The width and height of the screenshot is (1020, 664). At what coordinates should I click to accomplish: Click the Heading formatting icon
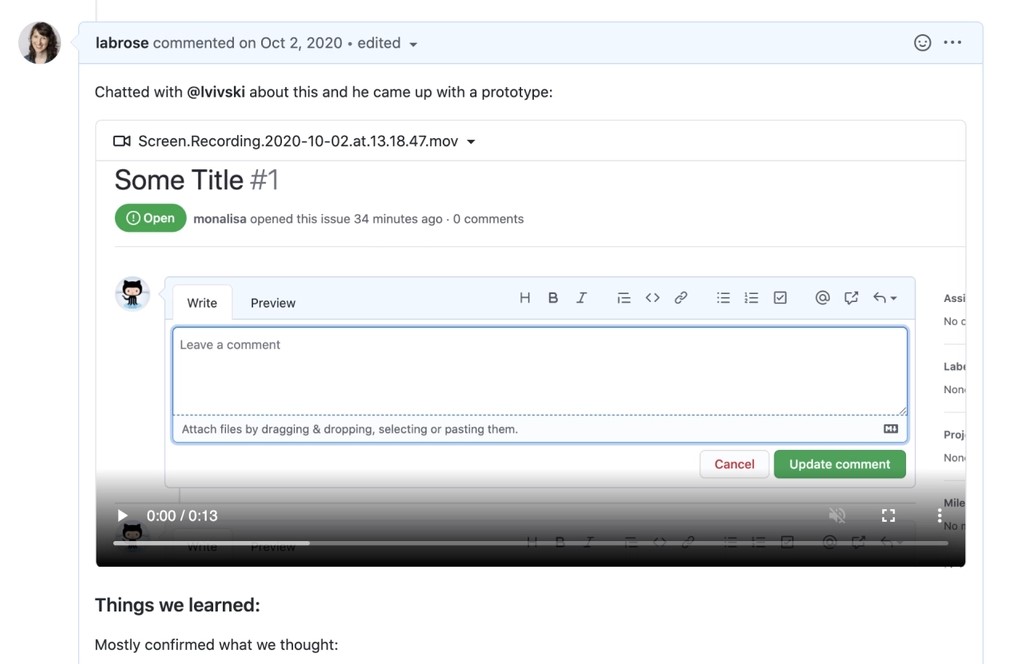tap(524, 297)
